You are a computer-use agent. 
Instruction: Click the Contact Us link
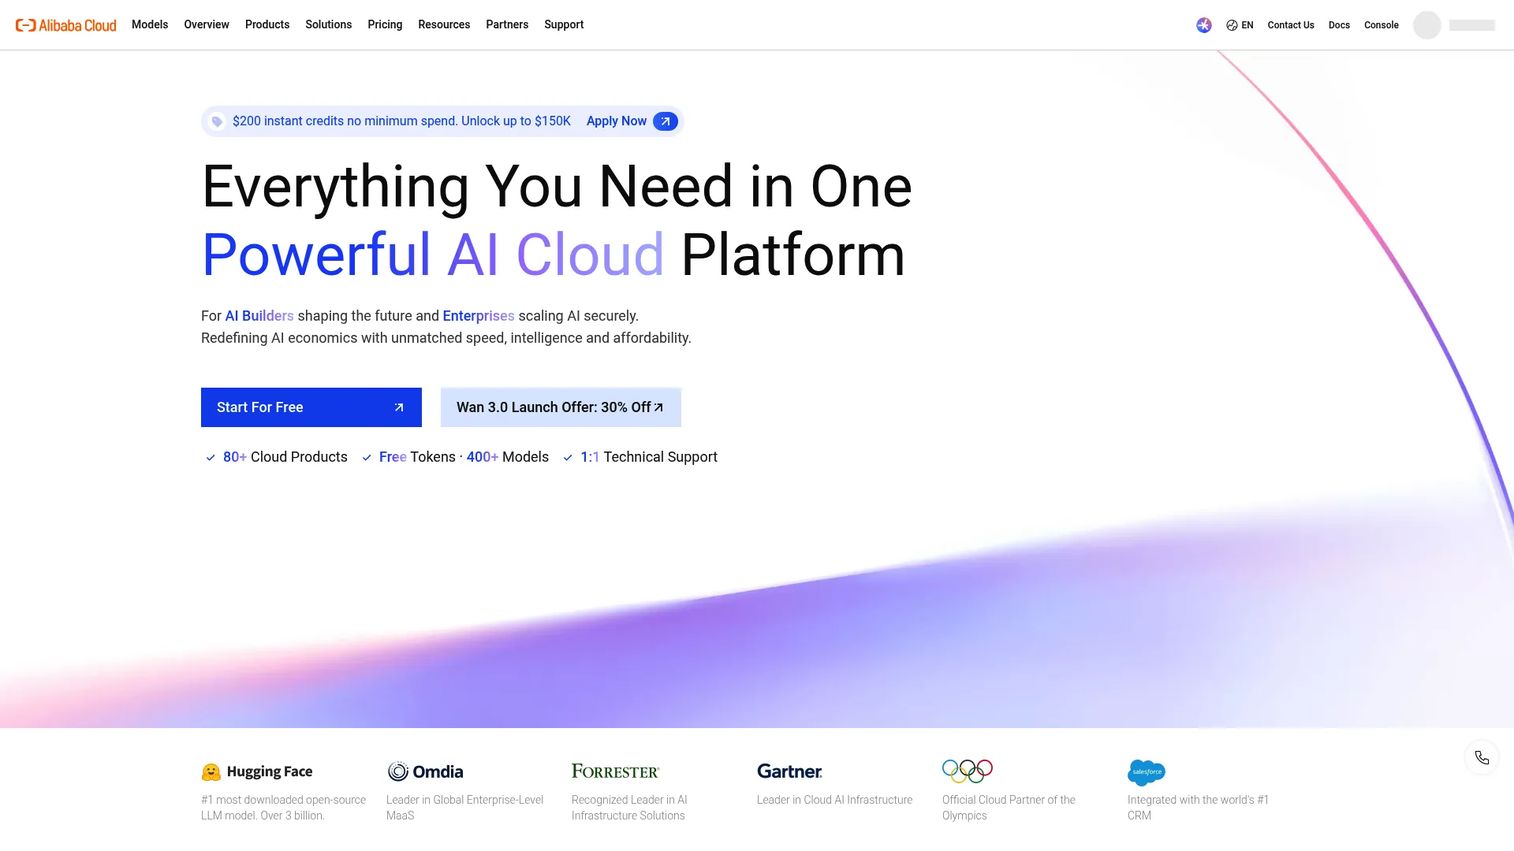point(1291,25)
